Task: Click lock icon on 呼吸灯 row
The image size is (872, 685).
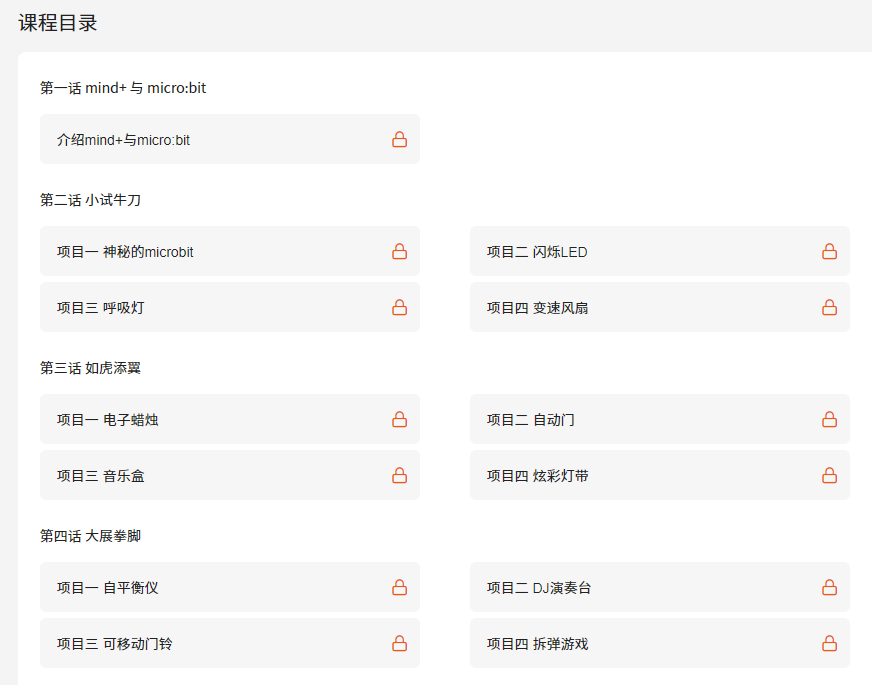Action: click(x=399, y=308)
